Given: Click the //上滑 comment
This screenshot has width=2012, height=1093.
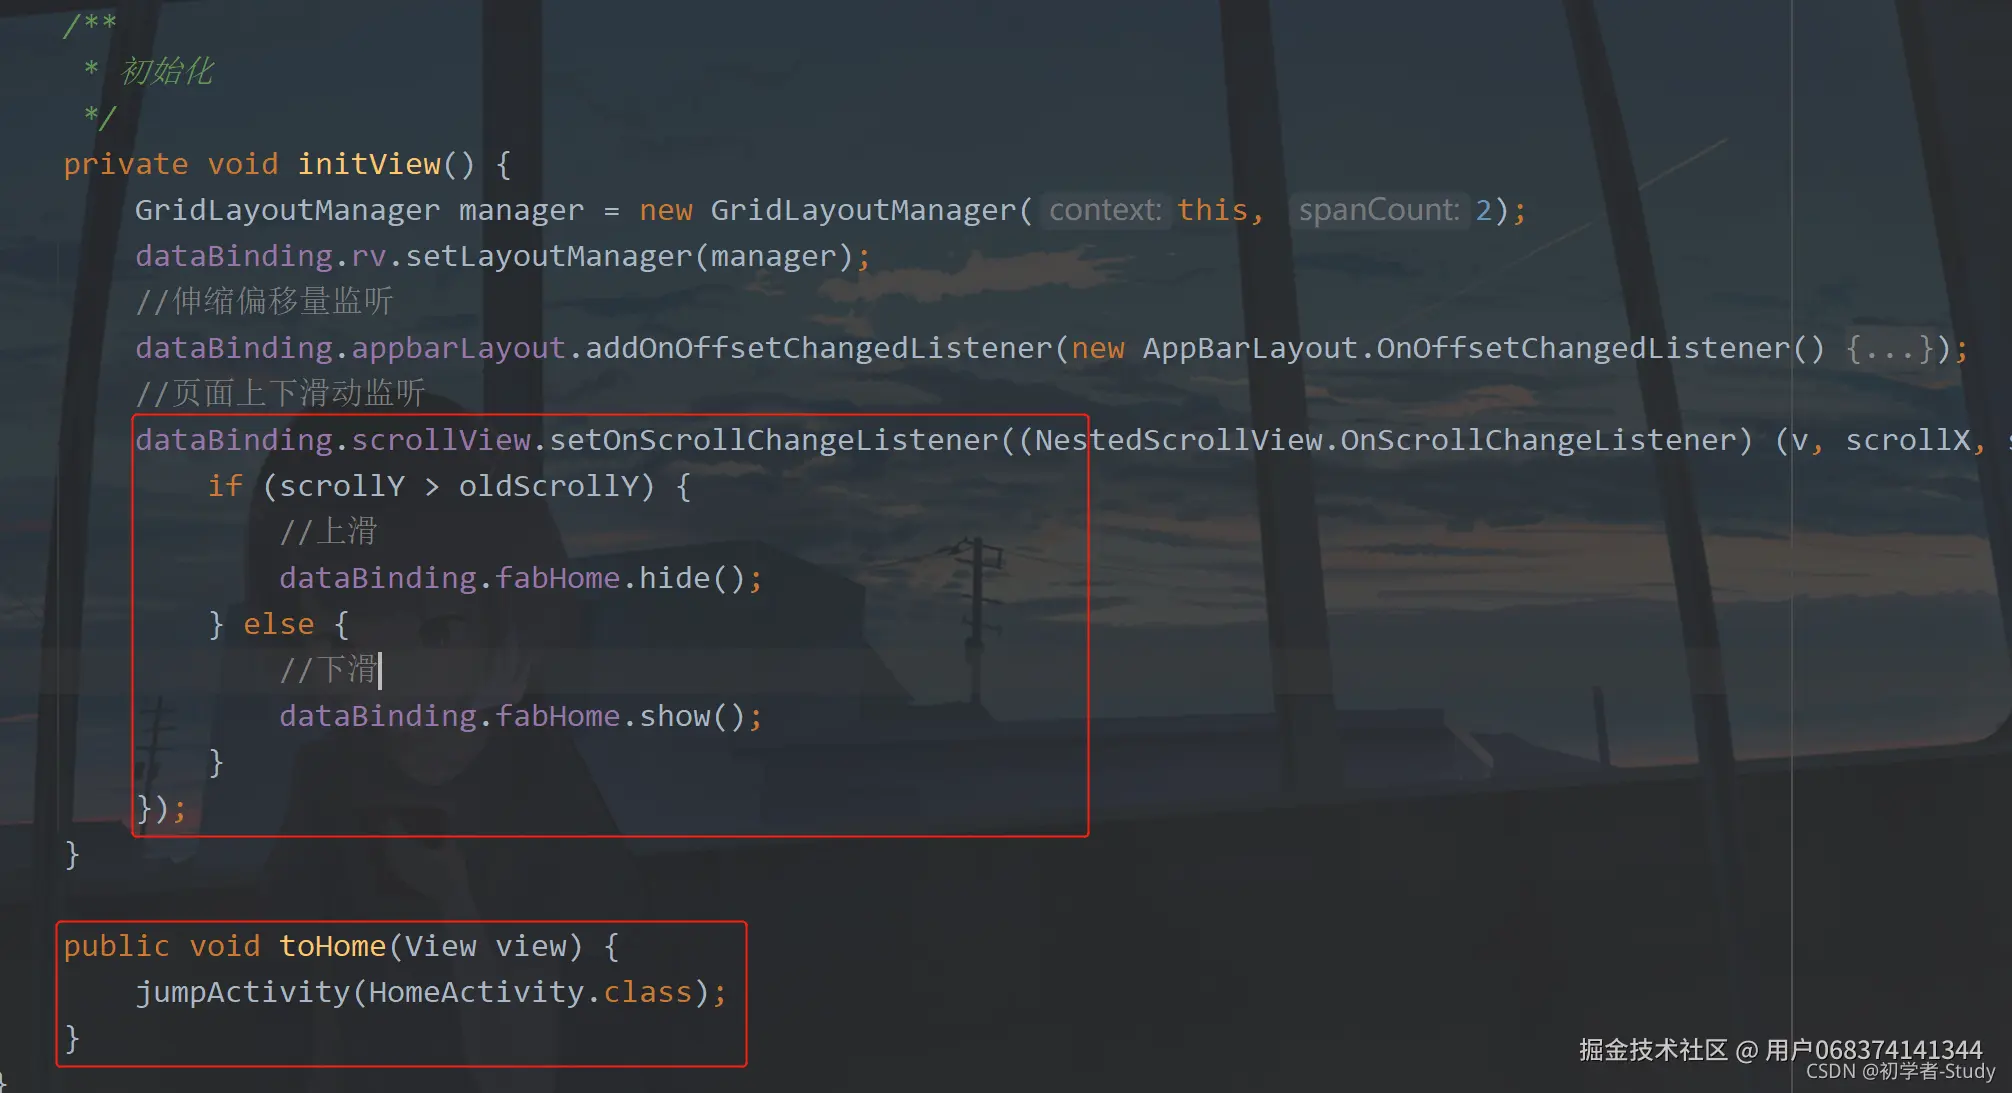Looking at the screenshot, I should pos(328,532).
